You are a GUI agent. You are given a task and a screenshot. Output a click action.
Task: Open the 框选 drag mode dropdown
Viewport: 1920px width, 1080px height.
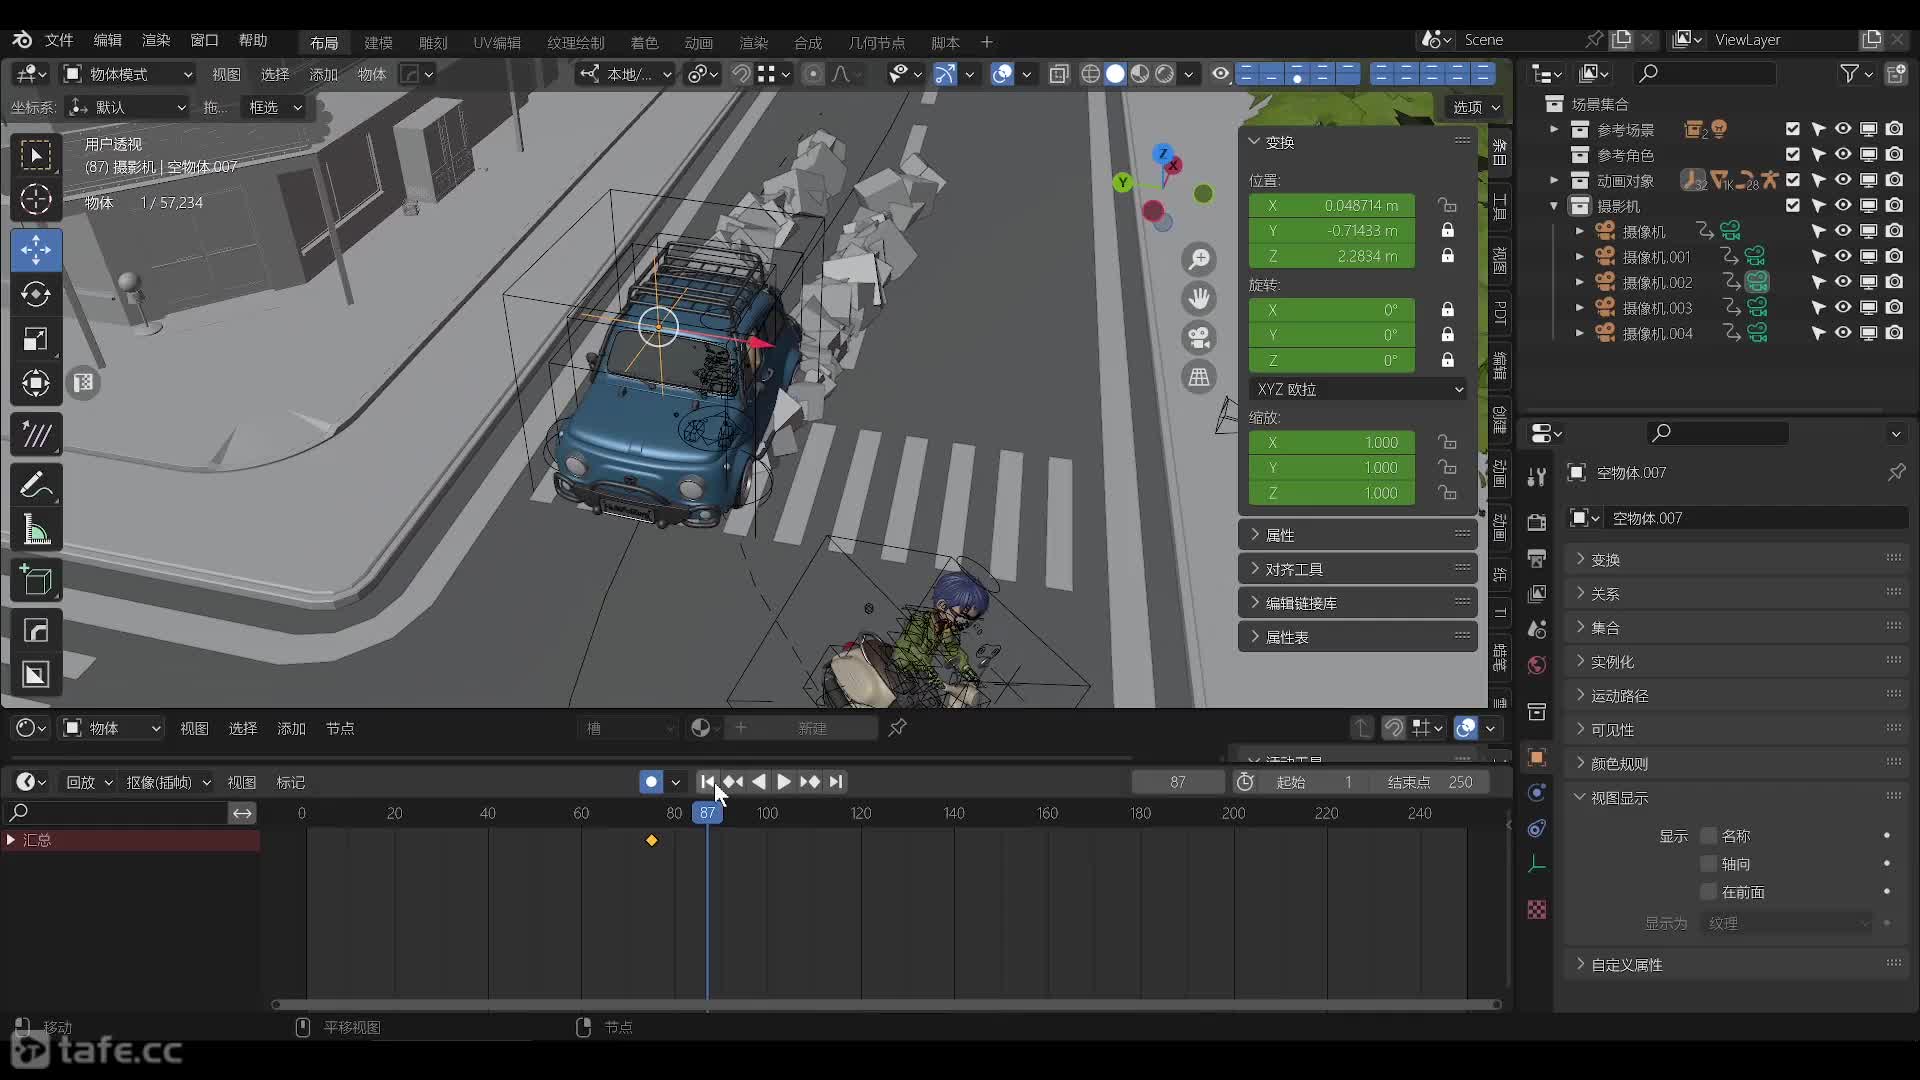[275, 107]
